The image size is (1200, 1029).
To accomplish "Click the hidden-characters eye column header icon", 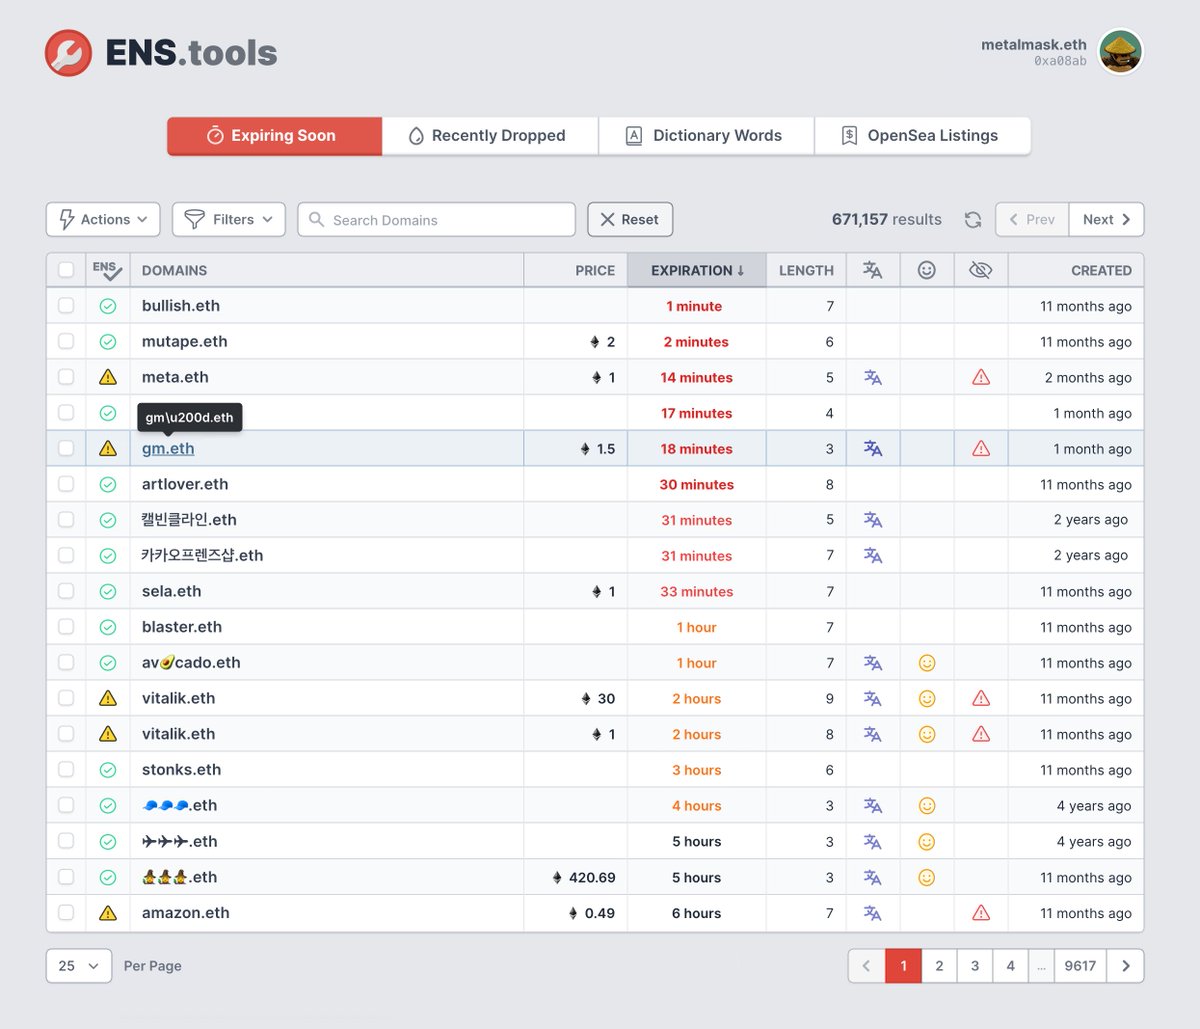I will 981,270.
